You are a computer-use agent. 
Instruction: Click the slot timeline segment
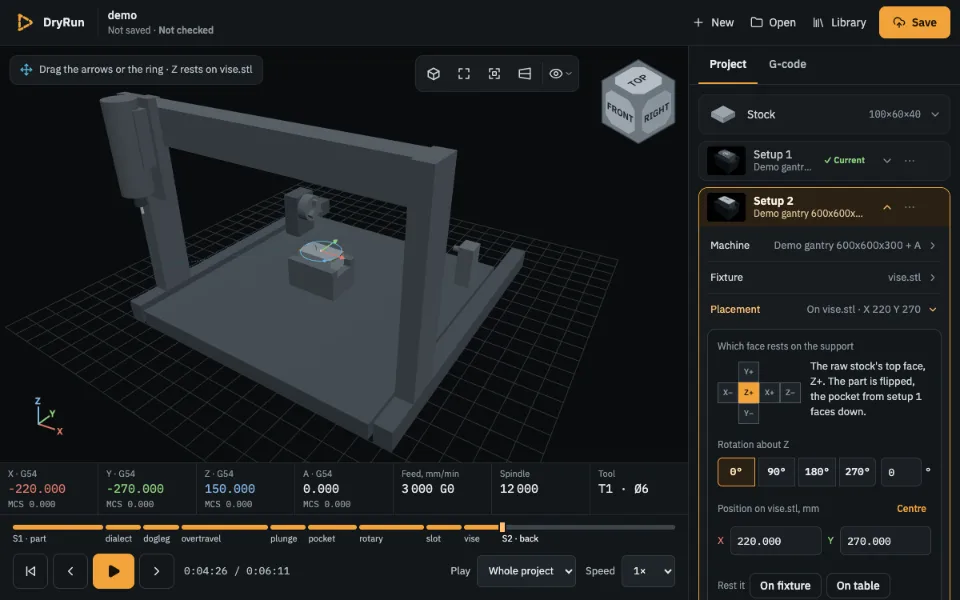(x=444, y=527)
